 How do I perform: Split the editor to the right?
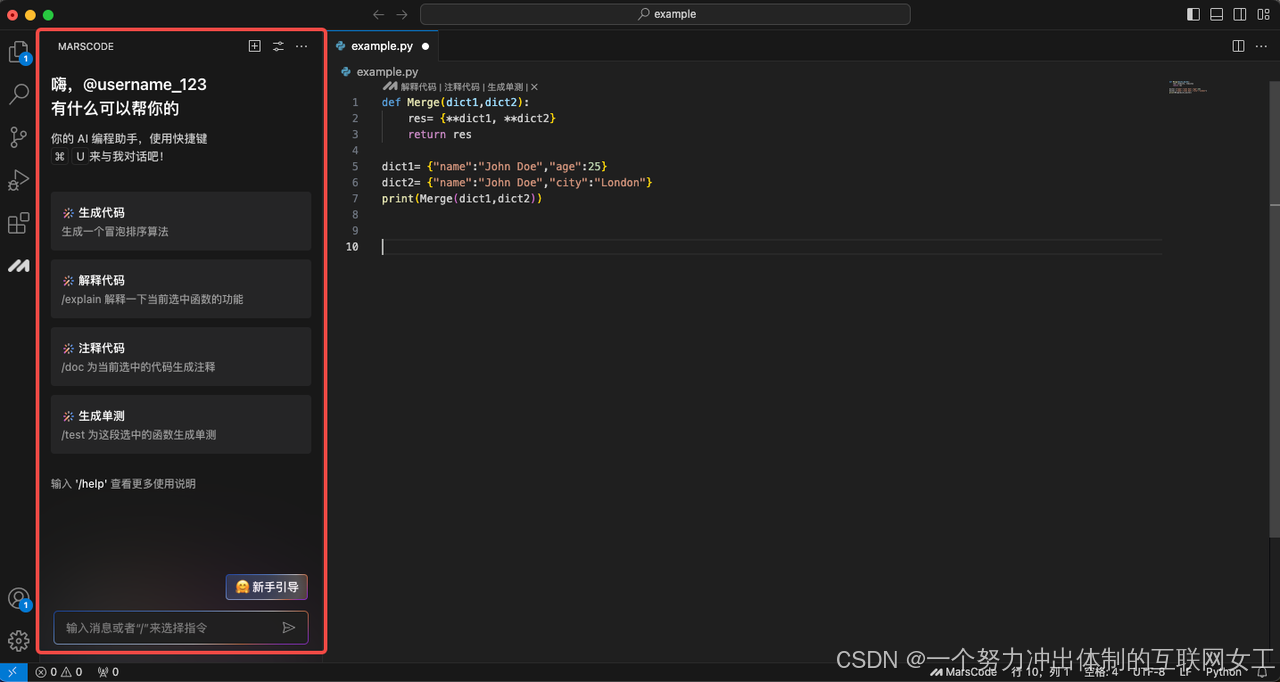point(1238,46)
